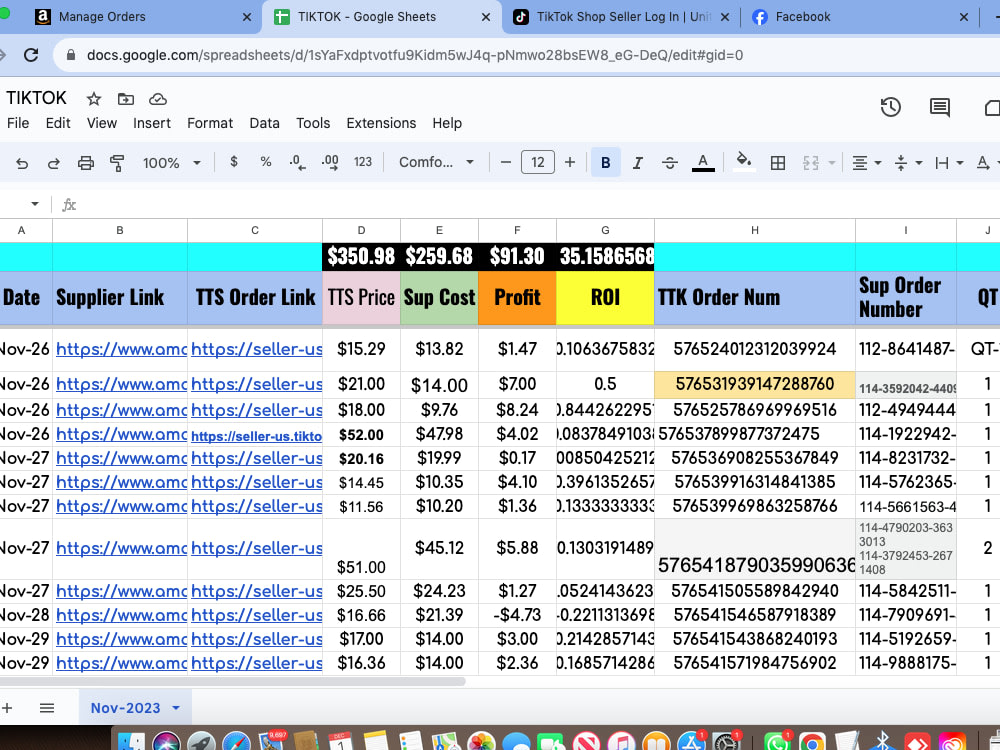Switch to Facebook browser tab
The width and height of the screenshot is (1000, 750).
click(858, 17)
